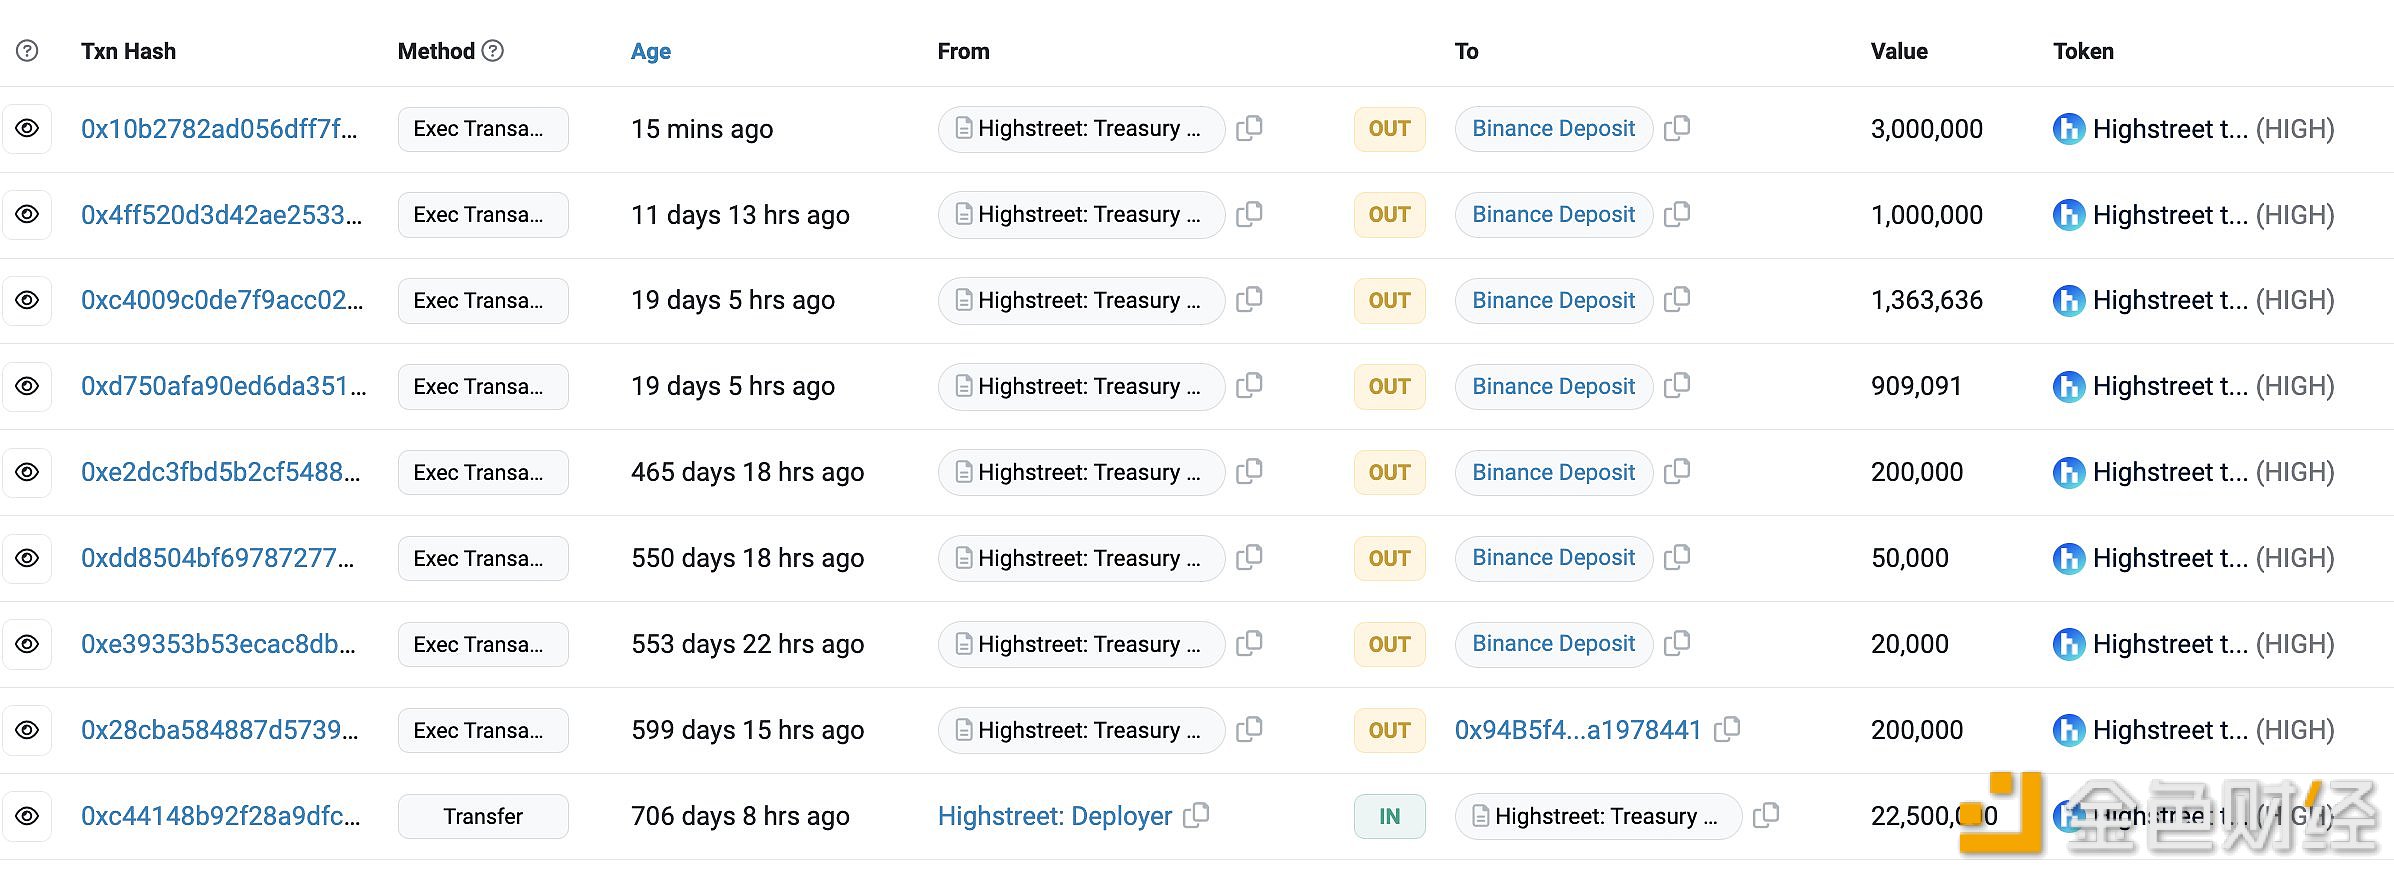2394x870 pixels.
Task: Toggle the eye preview for transaction 0xd750afa90ed6da351
Action: (x=27, y=386)
